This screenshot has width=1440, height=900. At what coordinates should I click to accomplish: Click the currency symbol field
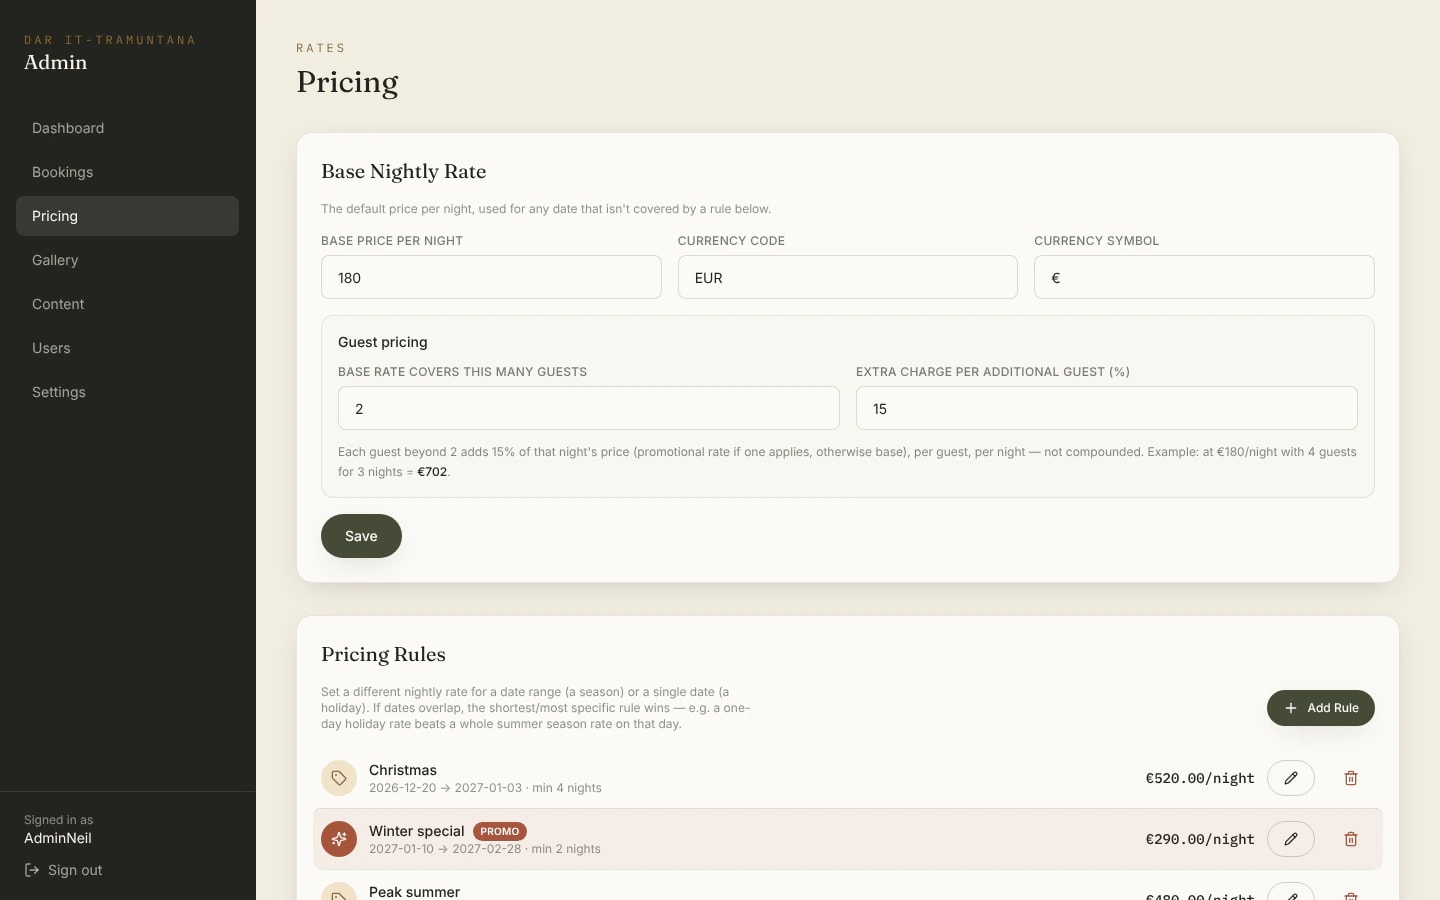[x=1204, y=277]
